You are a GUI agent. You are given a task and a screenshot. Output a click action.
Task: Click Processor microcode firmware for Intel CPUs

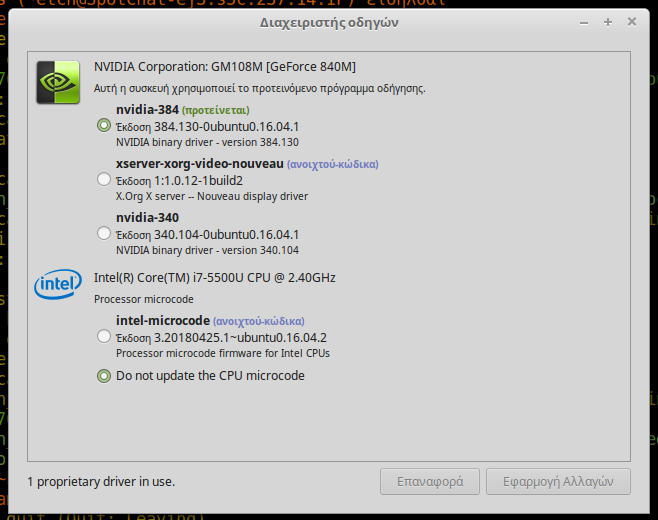point(223,353)
